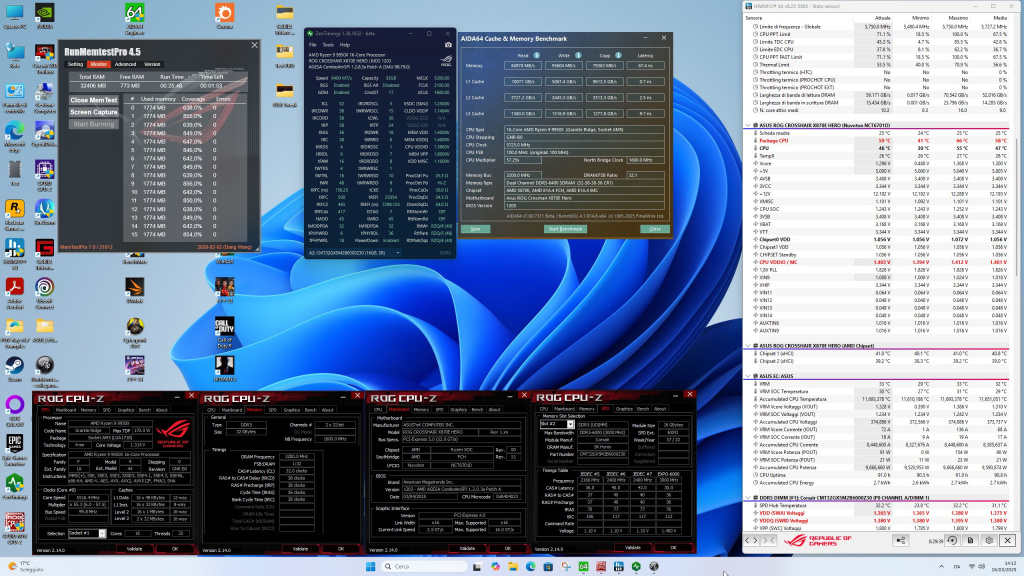
Task: Click the AIDA64 icon in the taskbar
Action: pyautogui.click(x=583, y=566)
